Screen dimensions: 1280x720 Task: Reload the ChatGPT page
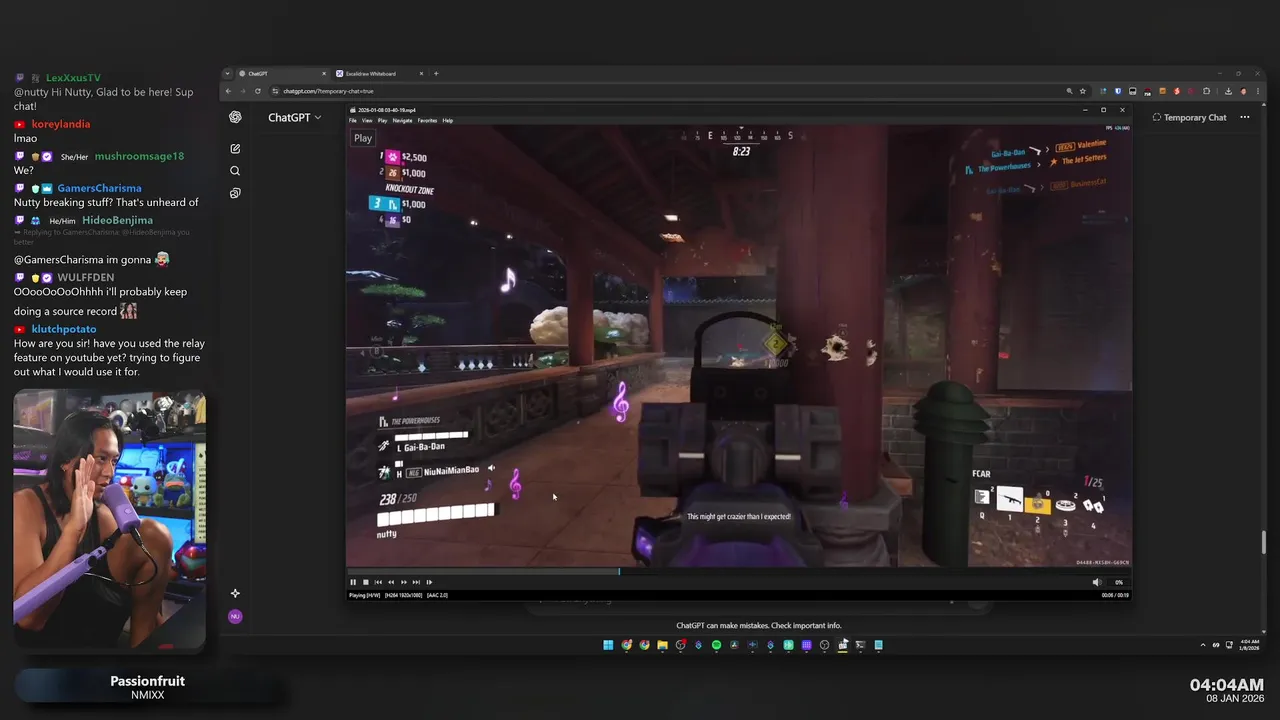click(258, 91)
